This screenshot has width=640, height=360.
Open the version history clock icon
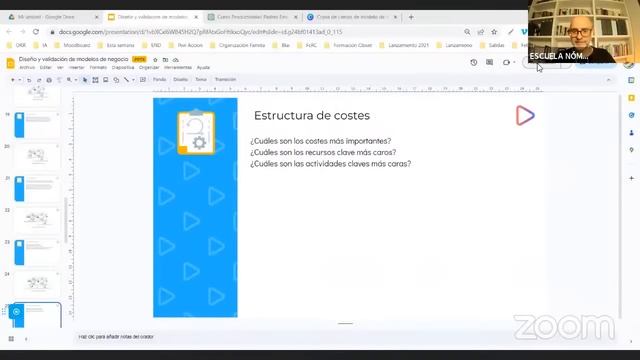pyautogui.click(x=473, y=62)
